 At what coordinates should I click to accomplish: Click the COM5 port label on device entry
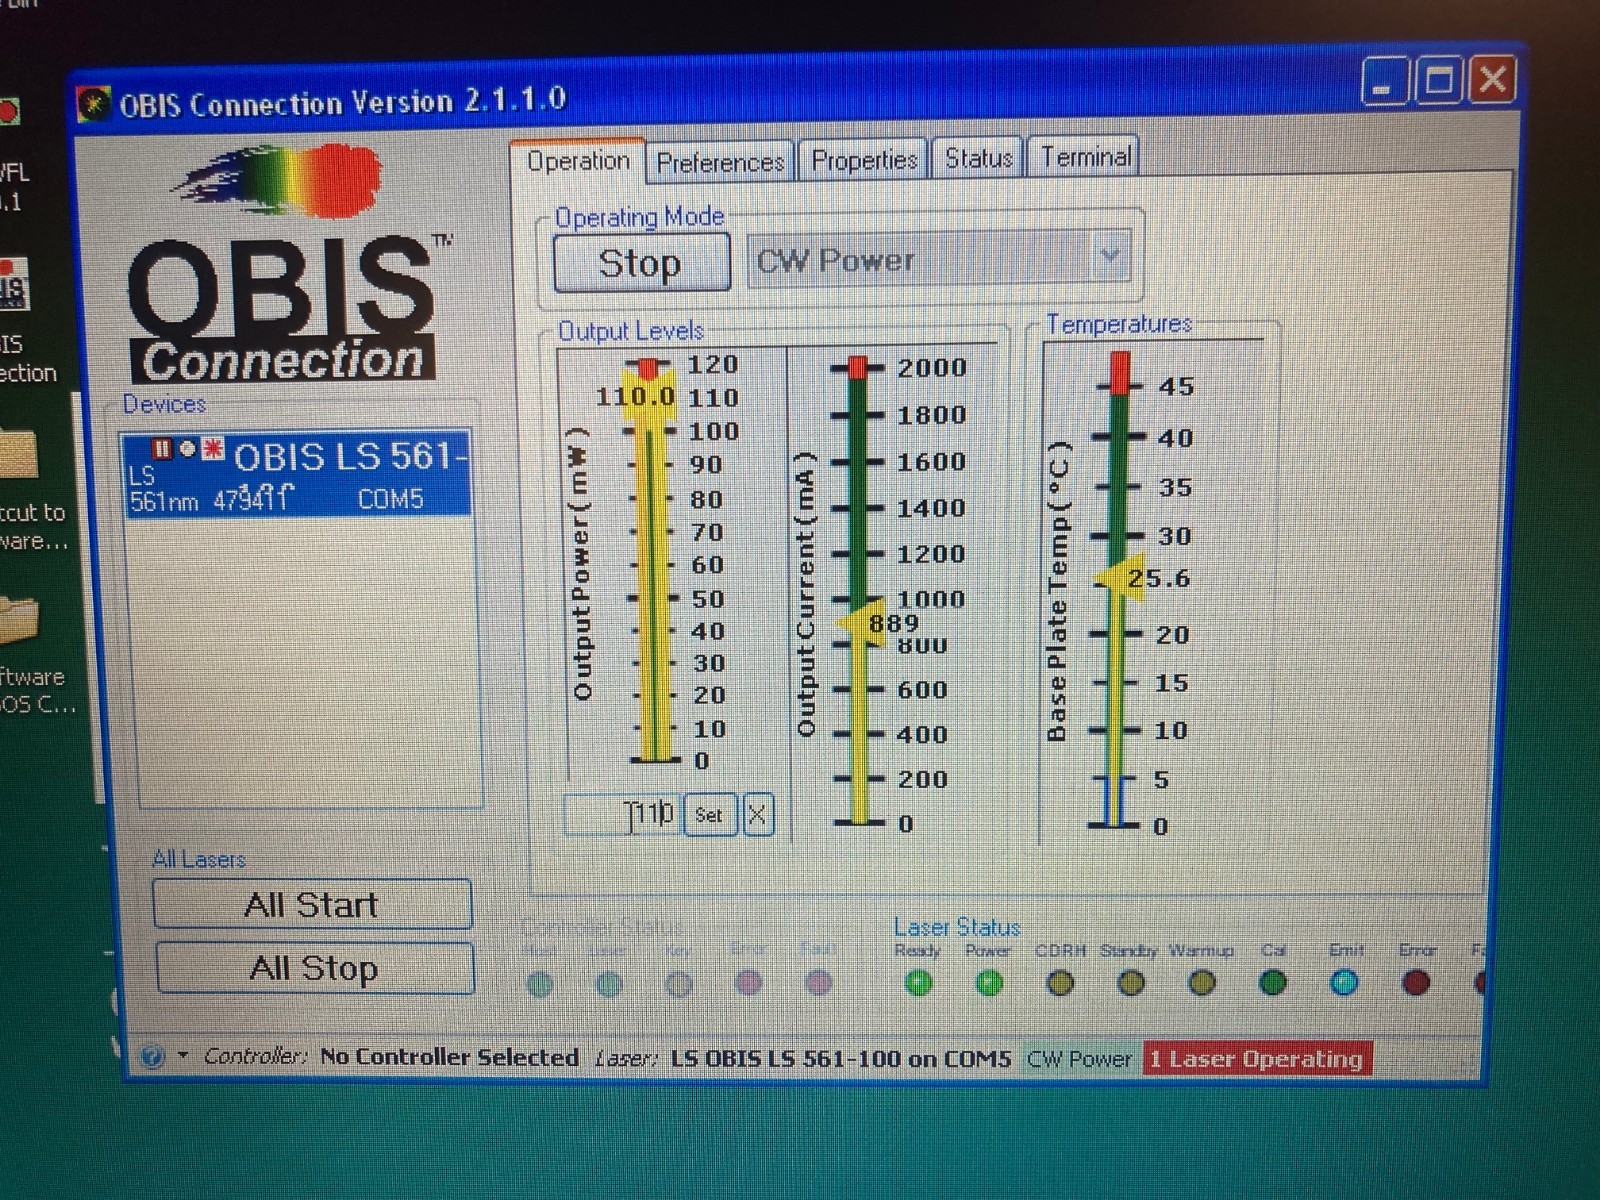(391, 499)
